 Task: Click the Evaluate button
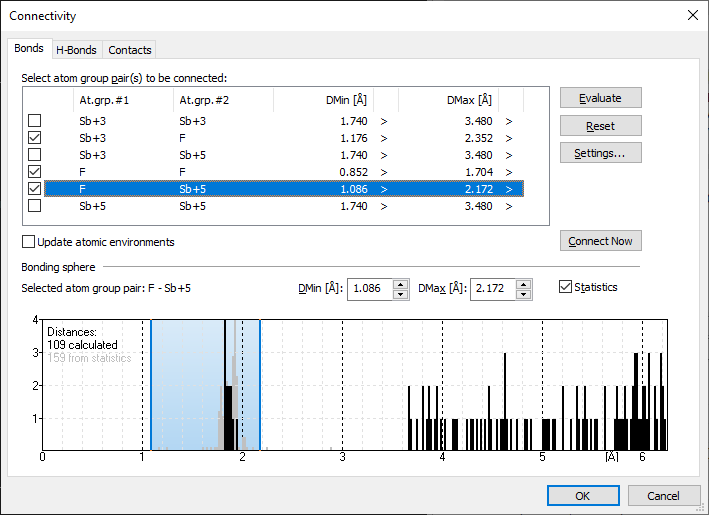point(600,98)
